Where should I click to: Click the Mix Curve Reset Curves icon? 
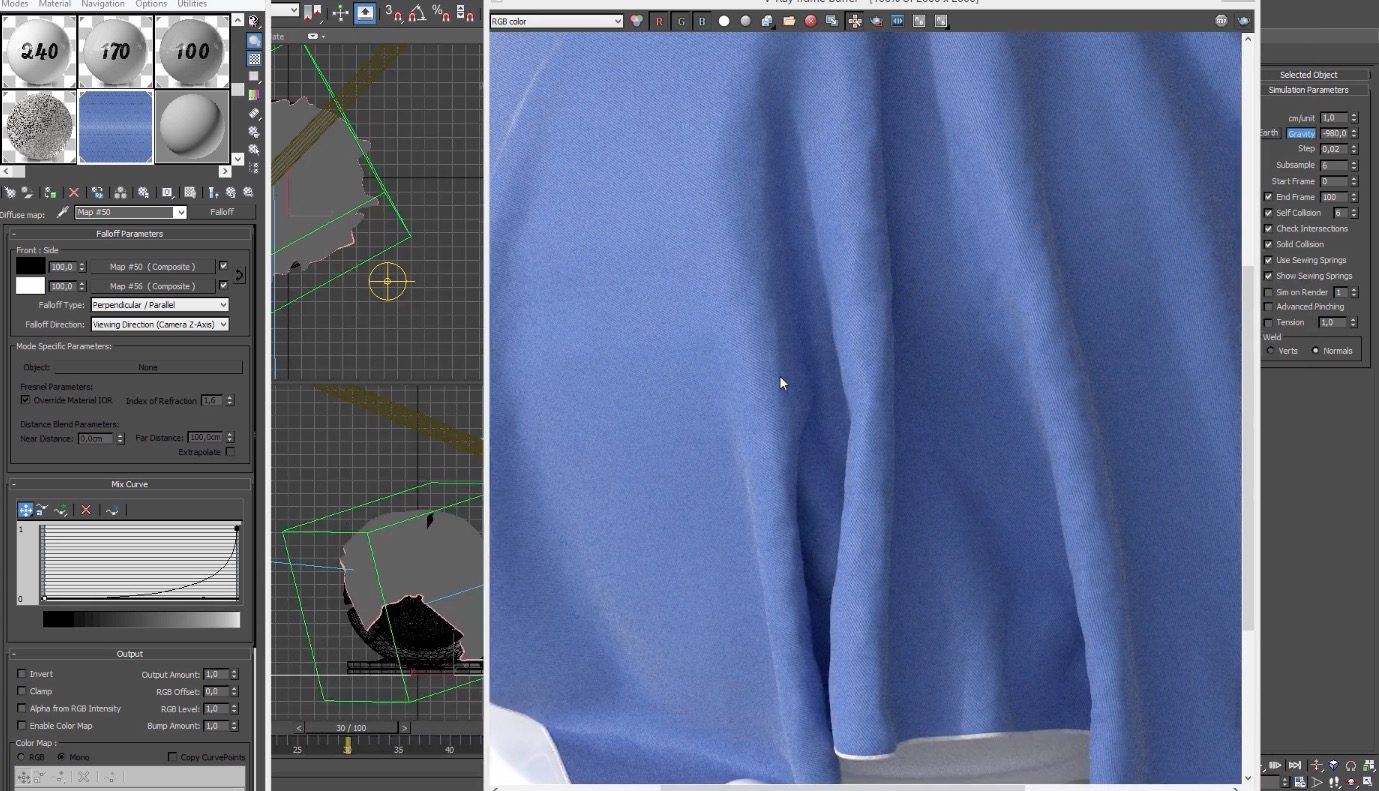tap(112, 510)
